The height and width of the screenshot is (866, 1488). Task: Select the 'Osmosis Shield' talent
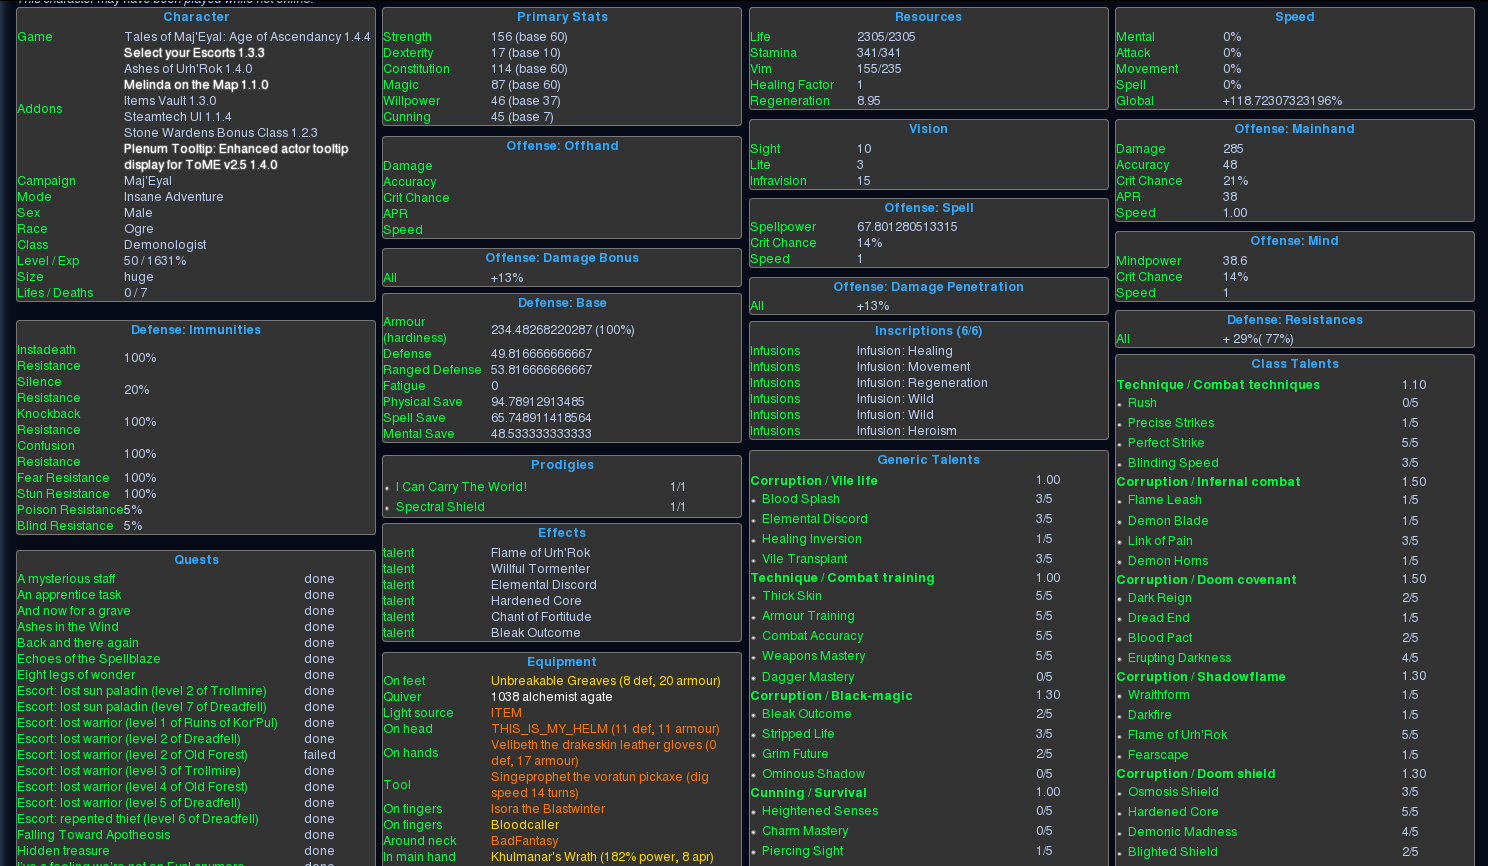[x=1173, y=792]
